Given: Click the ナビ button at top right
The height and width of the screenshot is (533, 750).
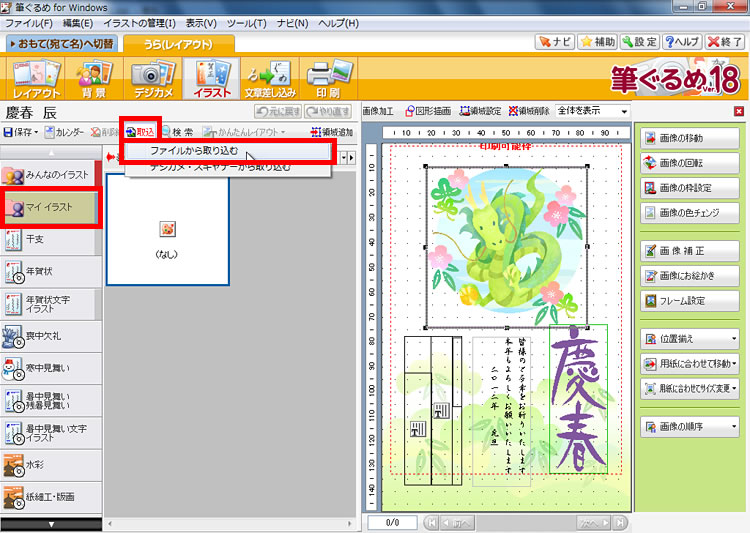Looking at the screenshot, I should pyautogui.click(x=554, y=42).
